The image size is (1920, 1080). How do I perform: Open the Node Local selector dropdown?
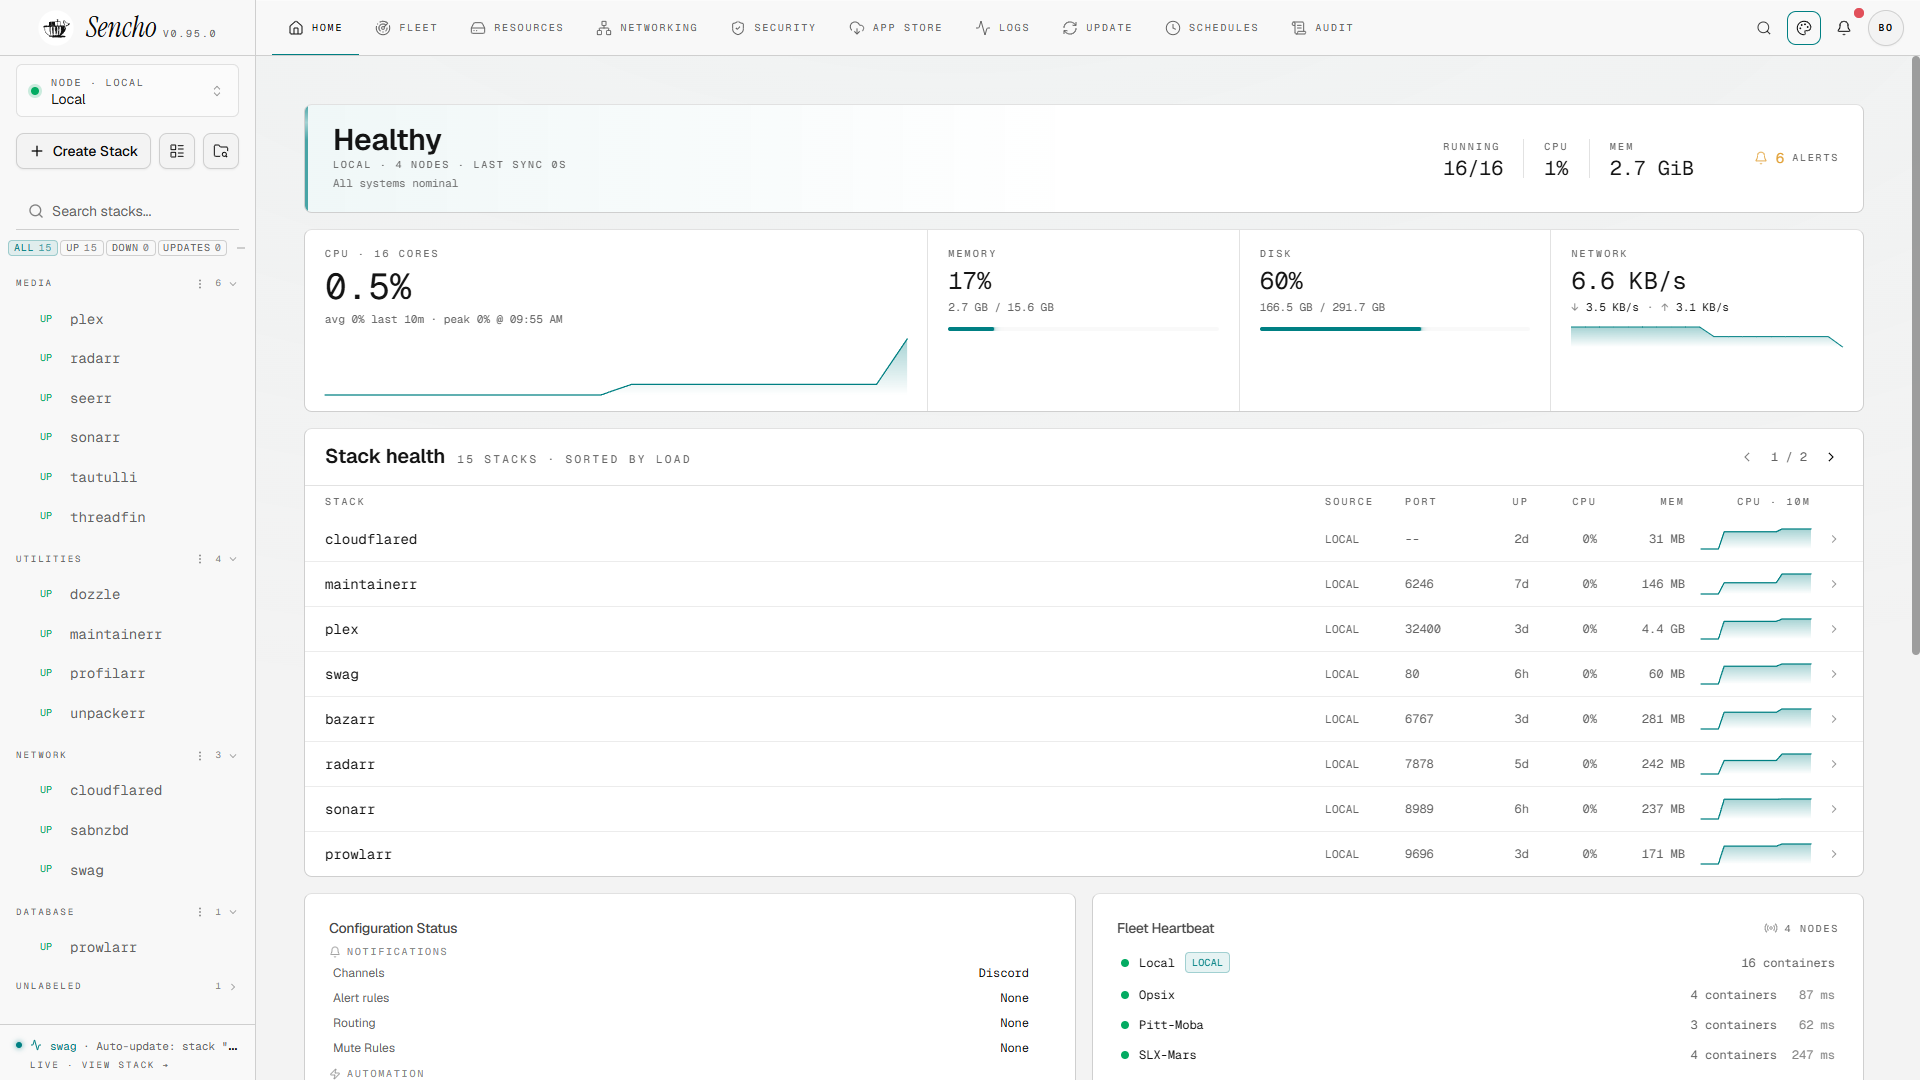coord(127,91)
